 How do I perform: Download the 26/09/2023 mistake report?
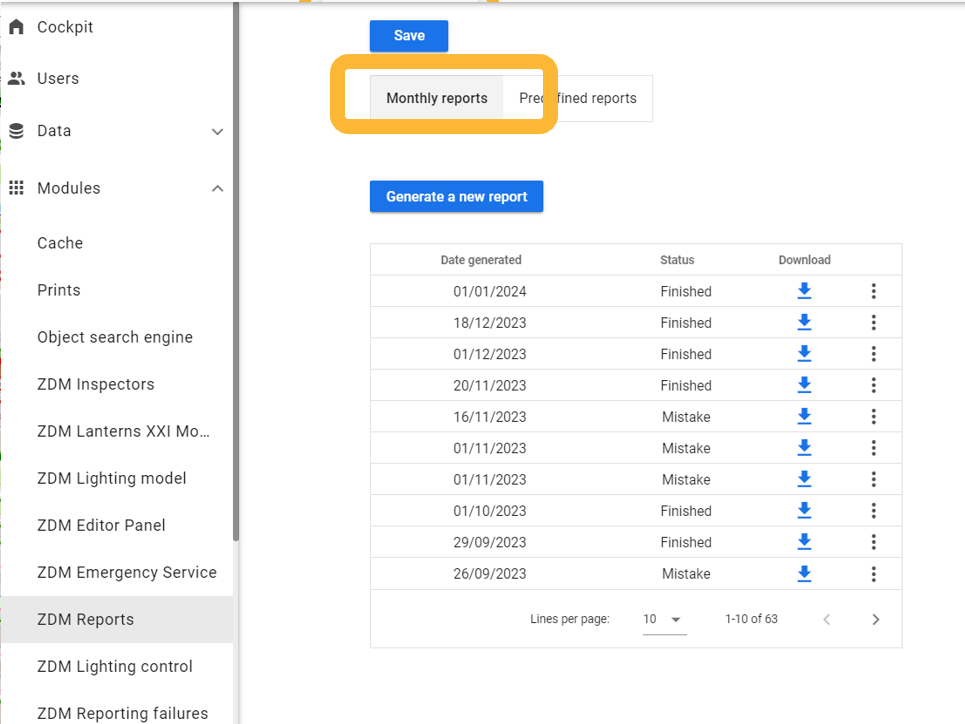pyautogui.click(x=804, y=573)
